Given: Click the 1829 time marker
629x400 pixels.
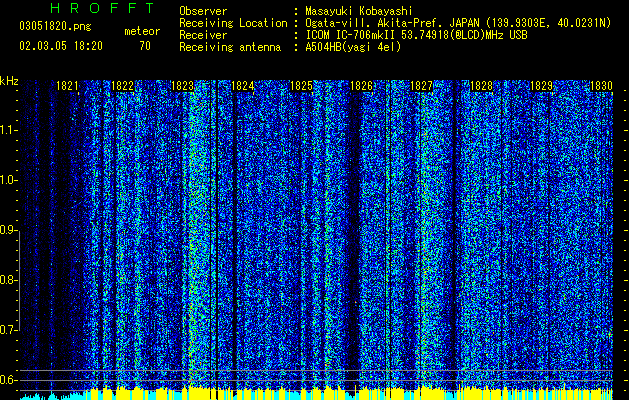Looking at the screenshot, I should coord(542,86).
